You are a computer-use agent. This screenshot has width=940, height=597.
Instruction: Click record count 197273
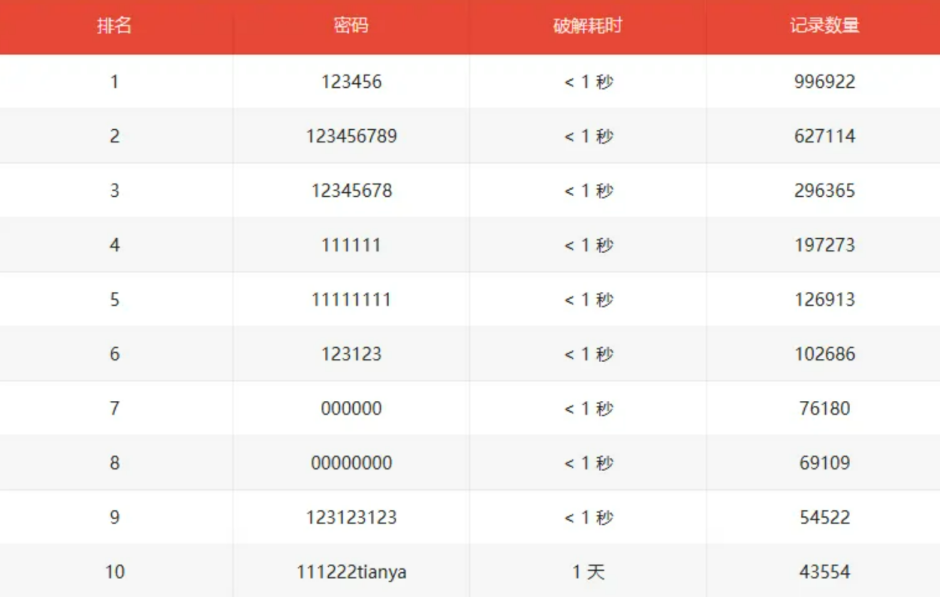[825, 245]
